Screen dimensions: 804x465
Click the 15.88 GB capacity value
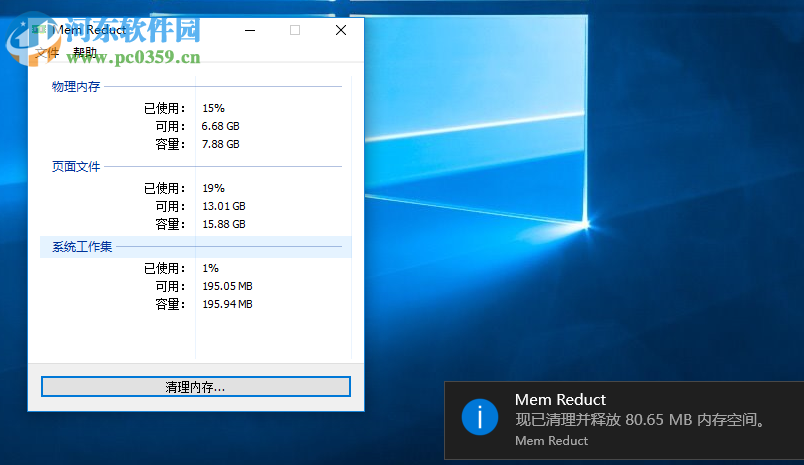point(224,224)
